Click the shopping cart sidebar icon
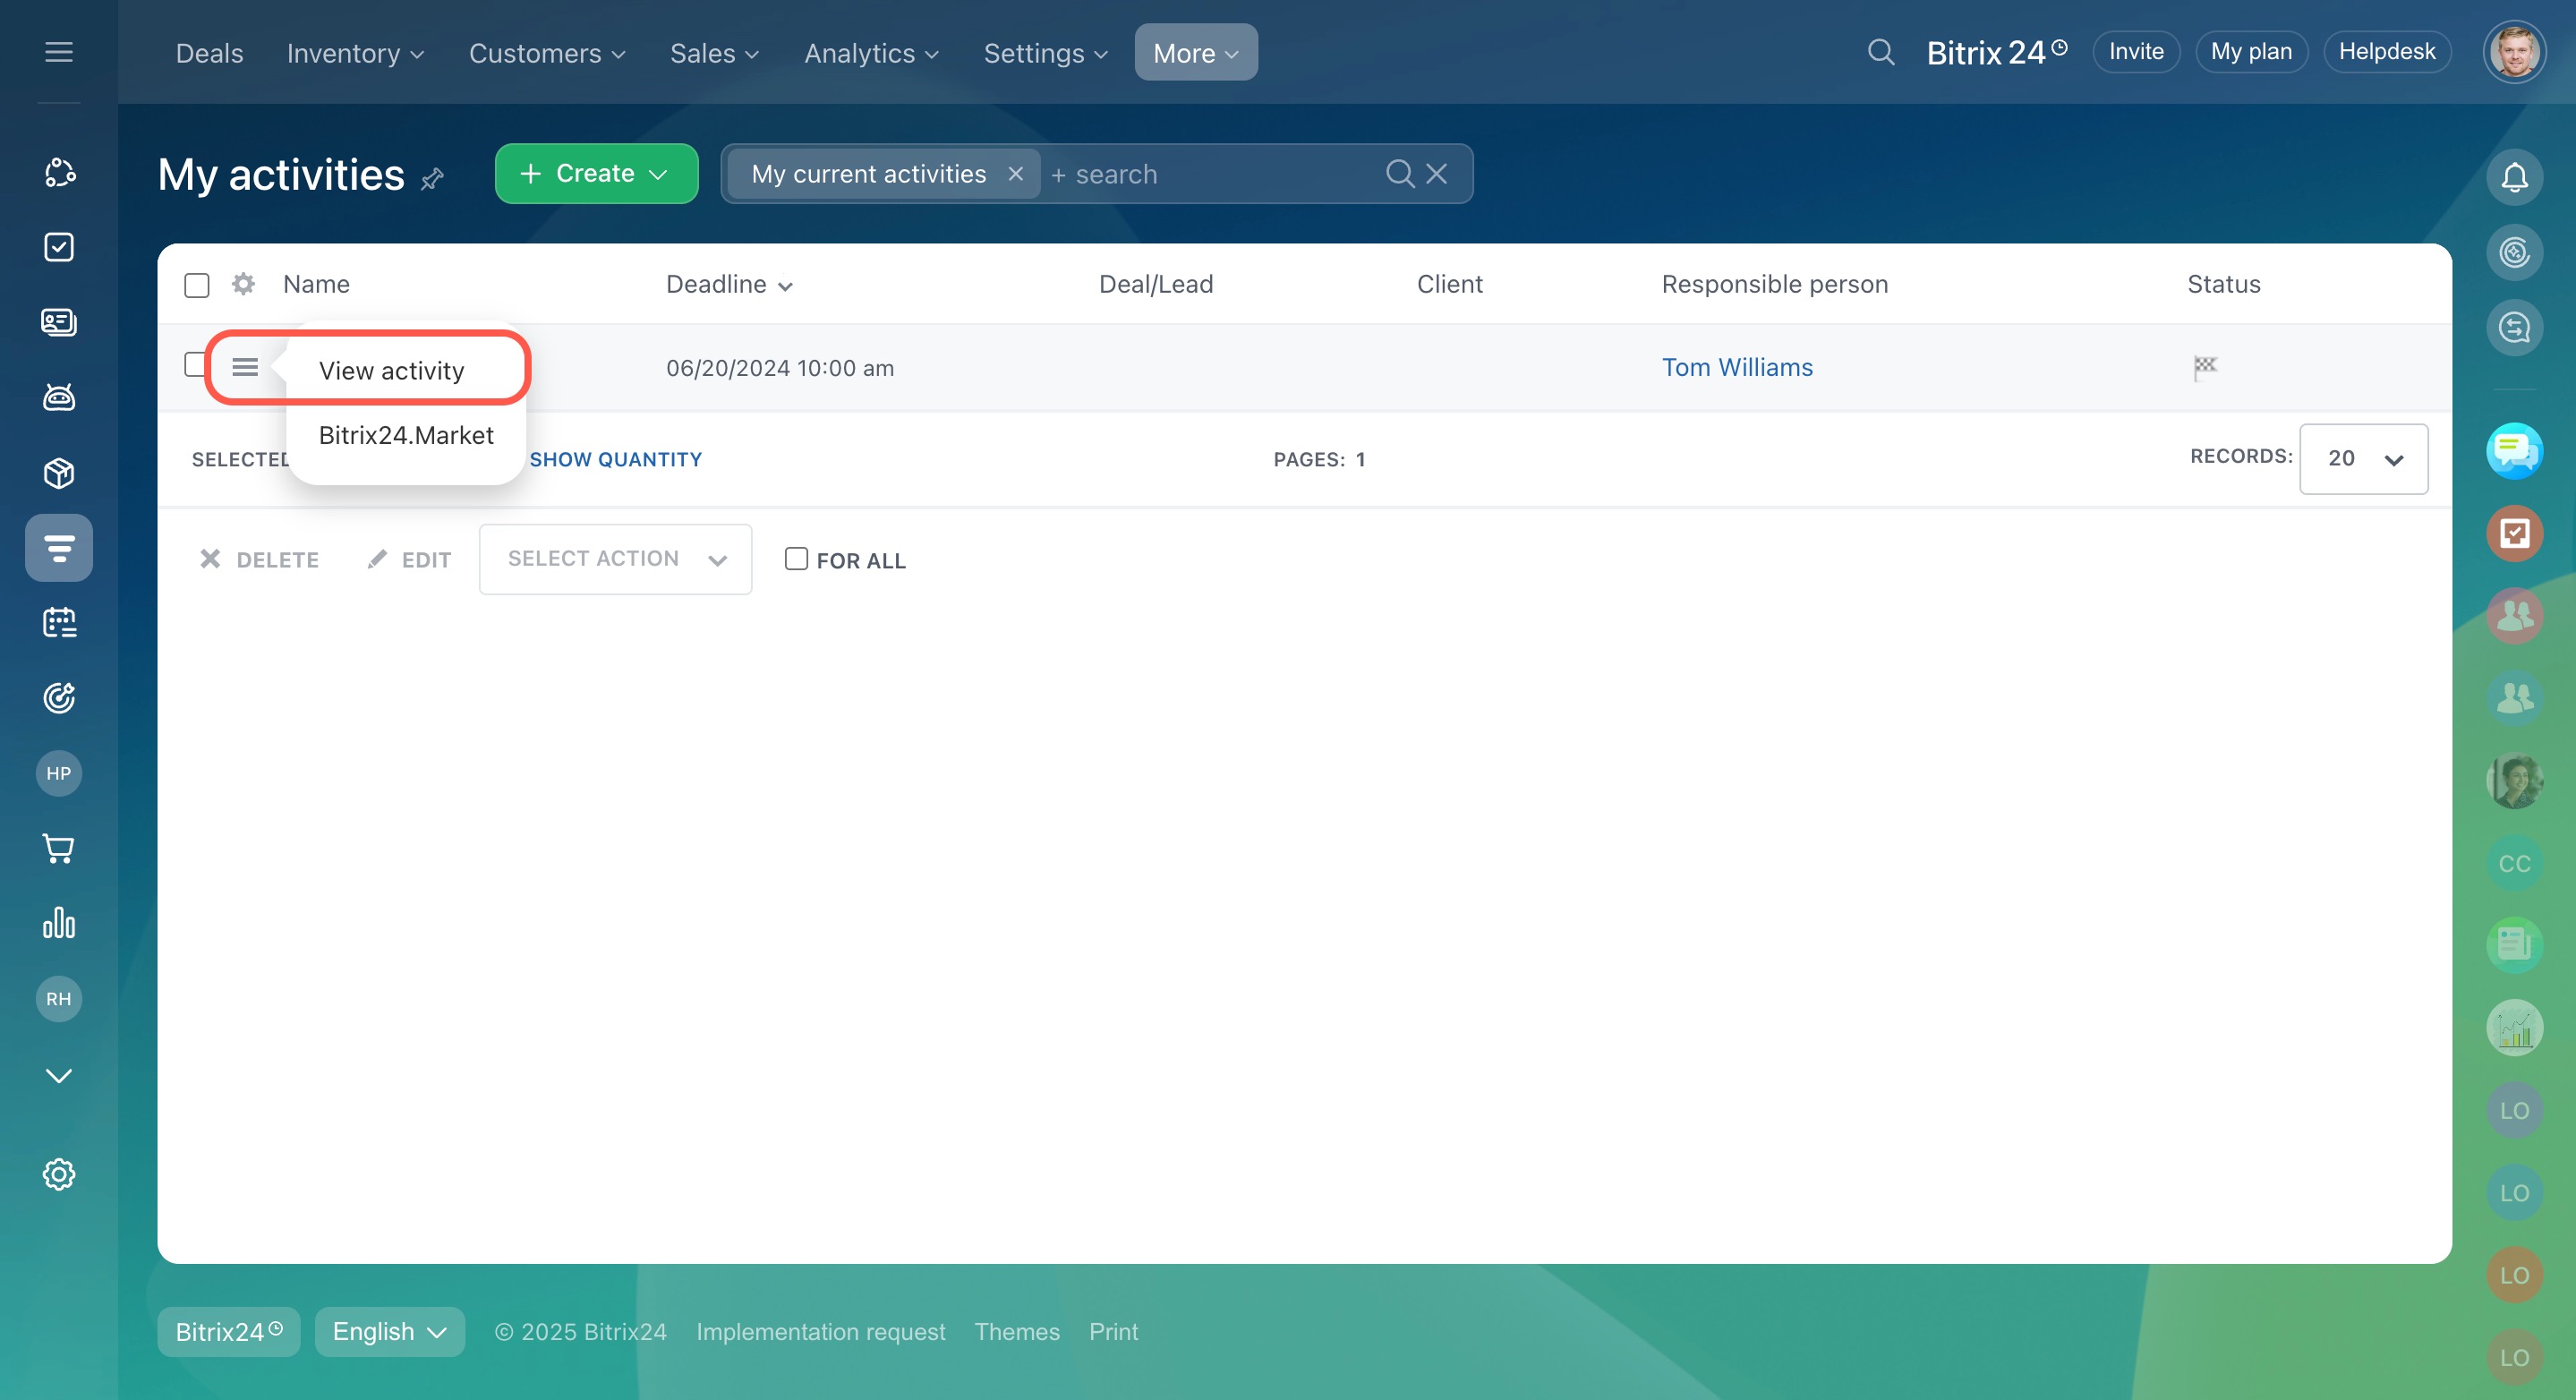 click(59, 848)
